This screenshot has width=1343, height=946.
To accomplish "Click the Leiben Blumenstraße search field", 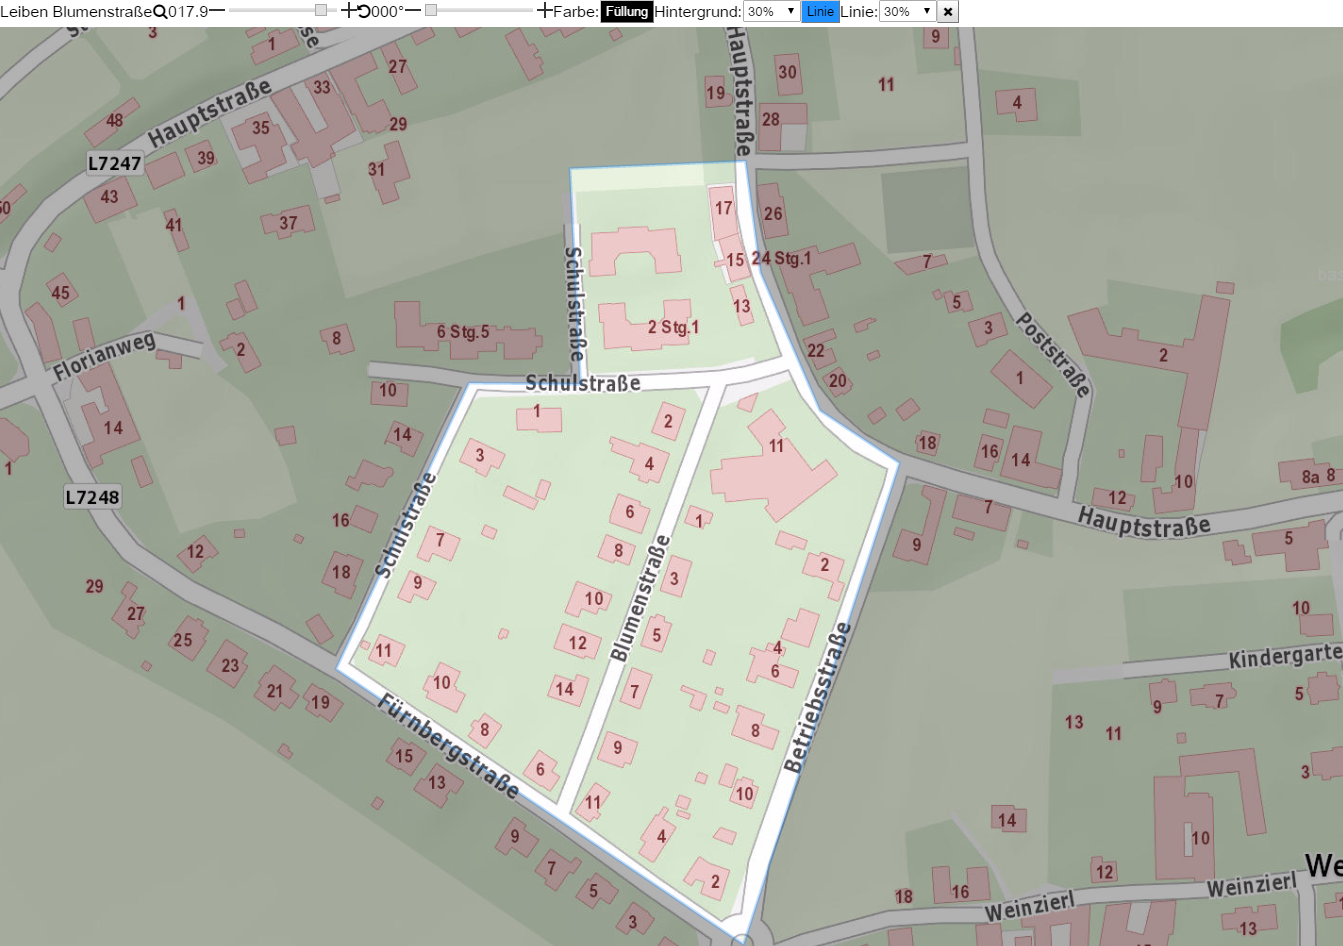I will tap(76, 12).
